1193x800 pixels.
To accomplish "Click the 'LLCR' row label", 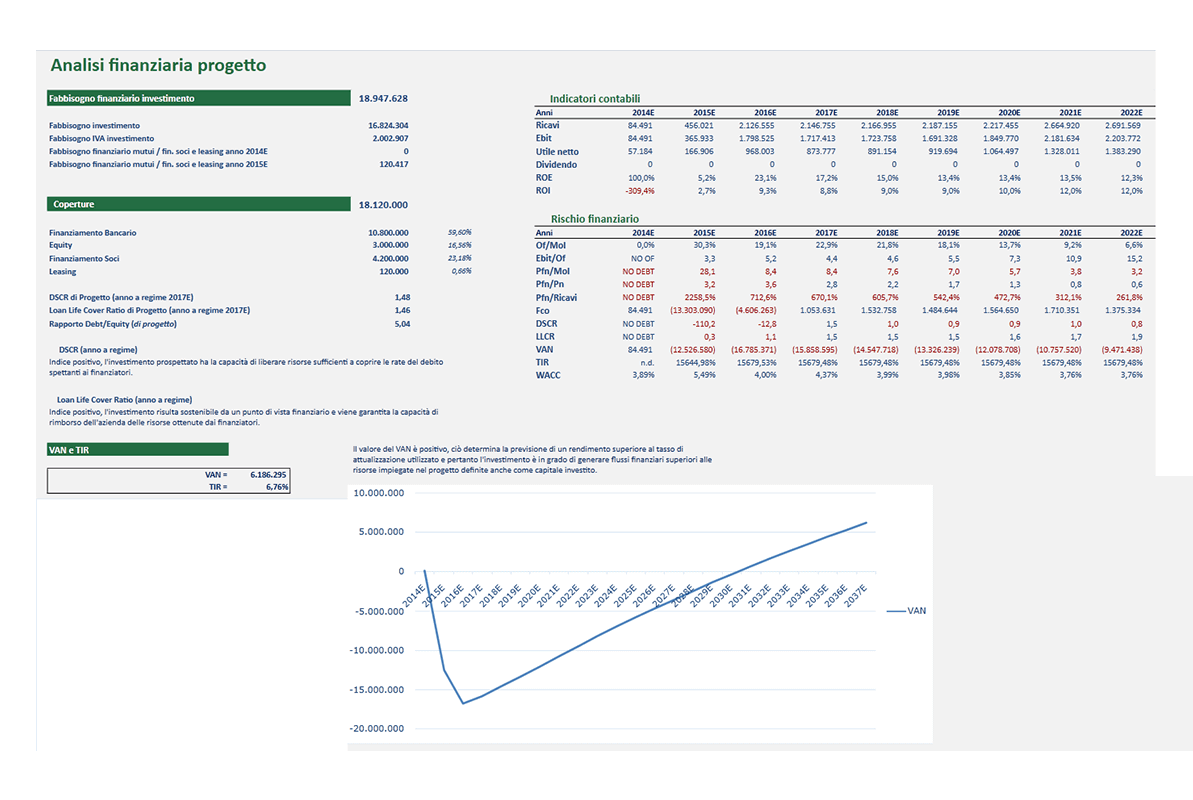I will click(x=545, y=336).
